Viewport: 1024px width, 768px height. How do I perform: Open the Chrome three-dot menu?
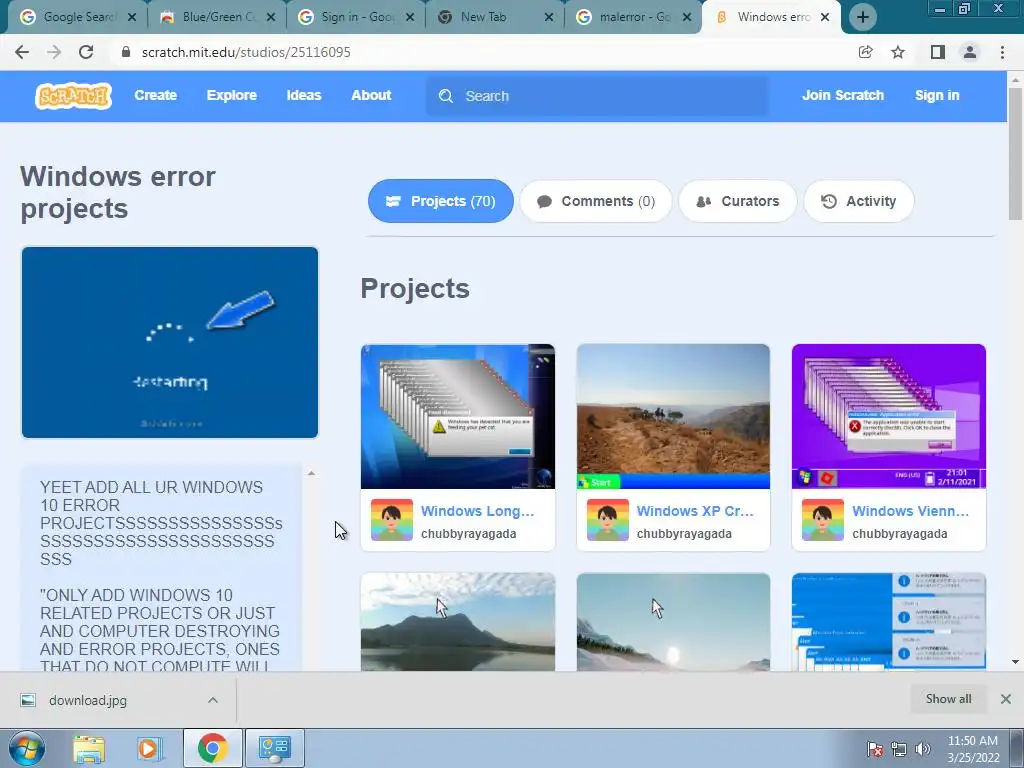click(x=1002, y=52)
